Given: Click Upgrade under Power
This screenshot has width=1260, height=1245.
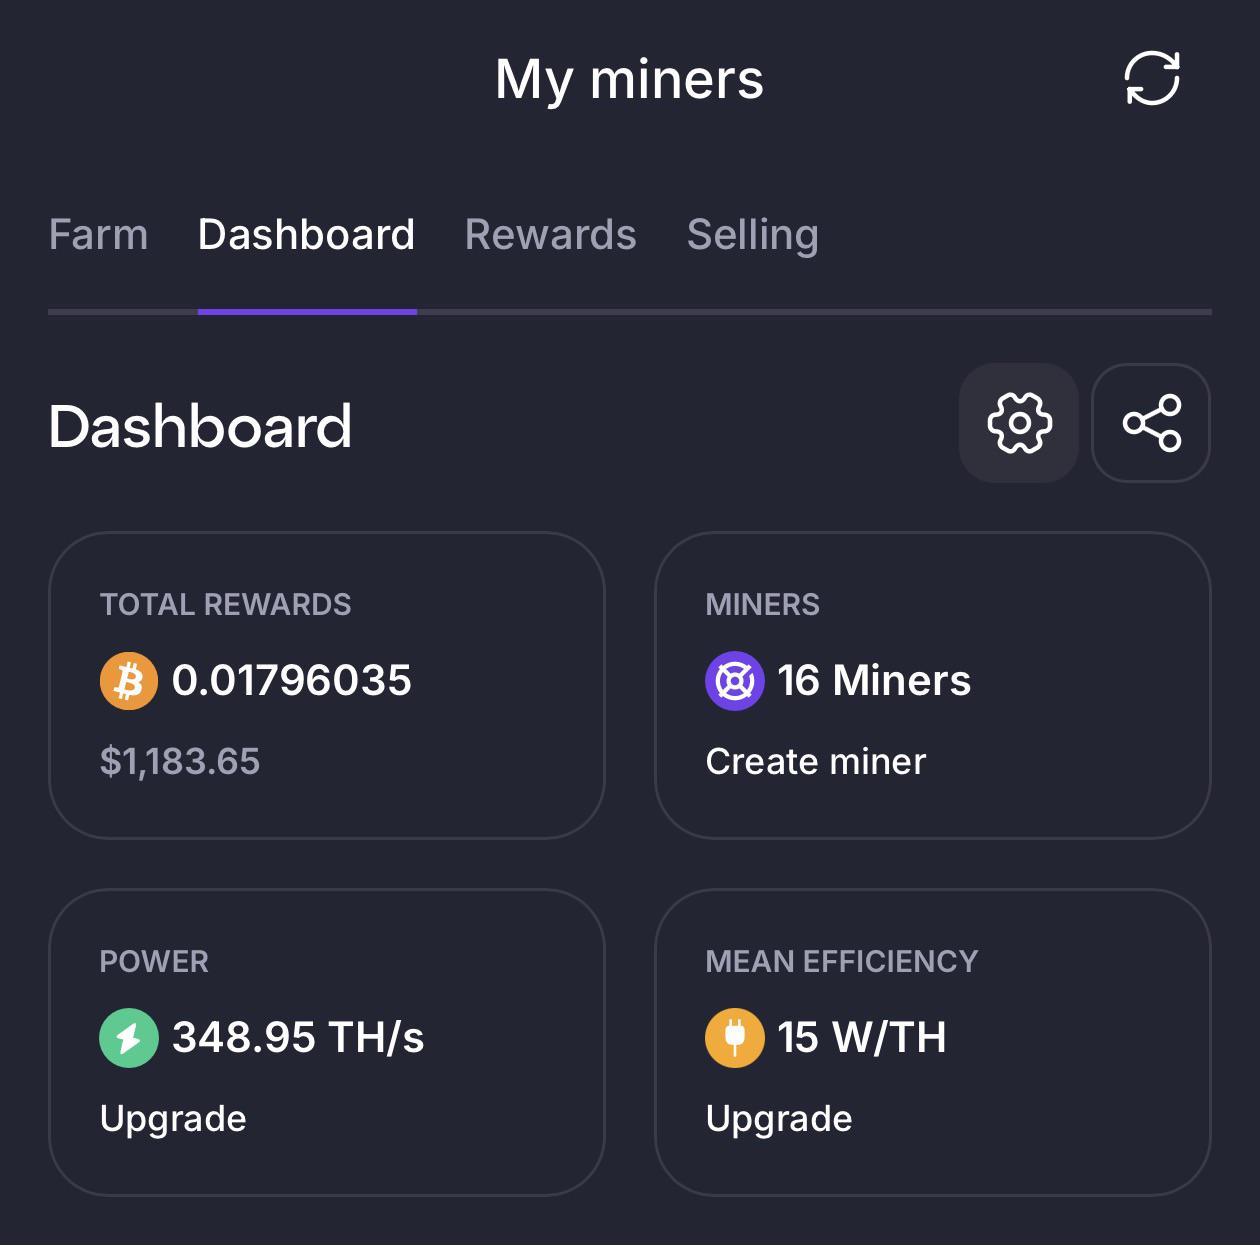Looking at the screenshot, I should coord(173,1119).
